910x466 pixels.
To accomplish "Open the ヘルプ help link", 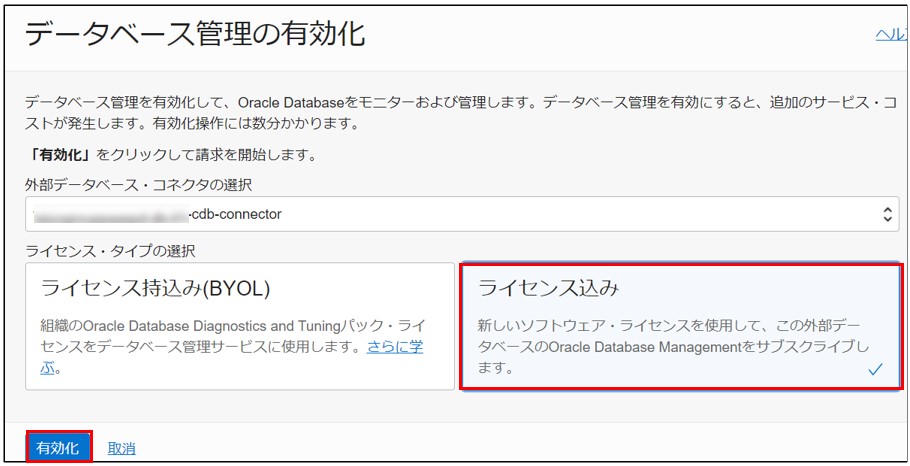I will (890, 34).
